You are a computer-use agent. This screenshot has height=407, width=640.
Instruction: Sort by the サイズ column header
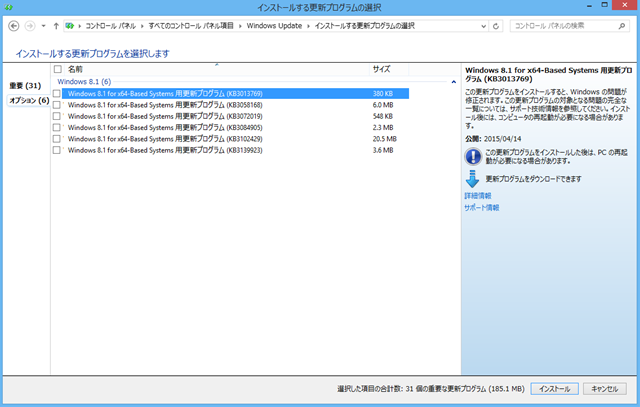click(389, 69)
